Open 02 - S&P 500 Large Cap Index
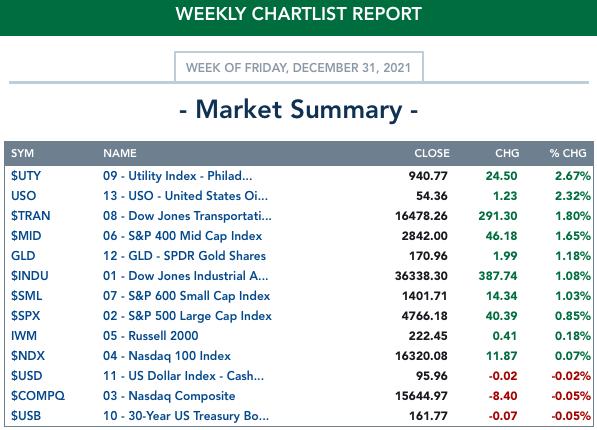The width and height of the screenshot is (597, 430). tap(187, 316)
